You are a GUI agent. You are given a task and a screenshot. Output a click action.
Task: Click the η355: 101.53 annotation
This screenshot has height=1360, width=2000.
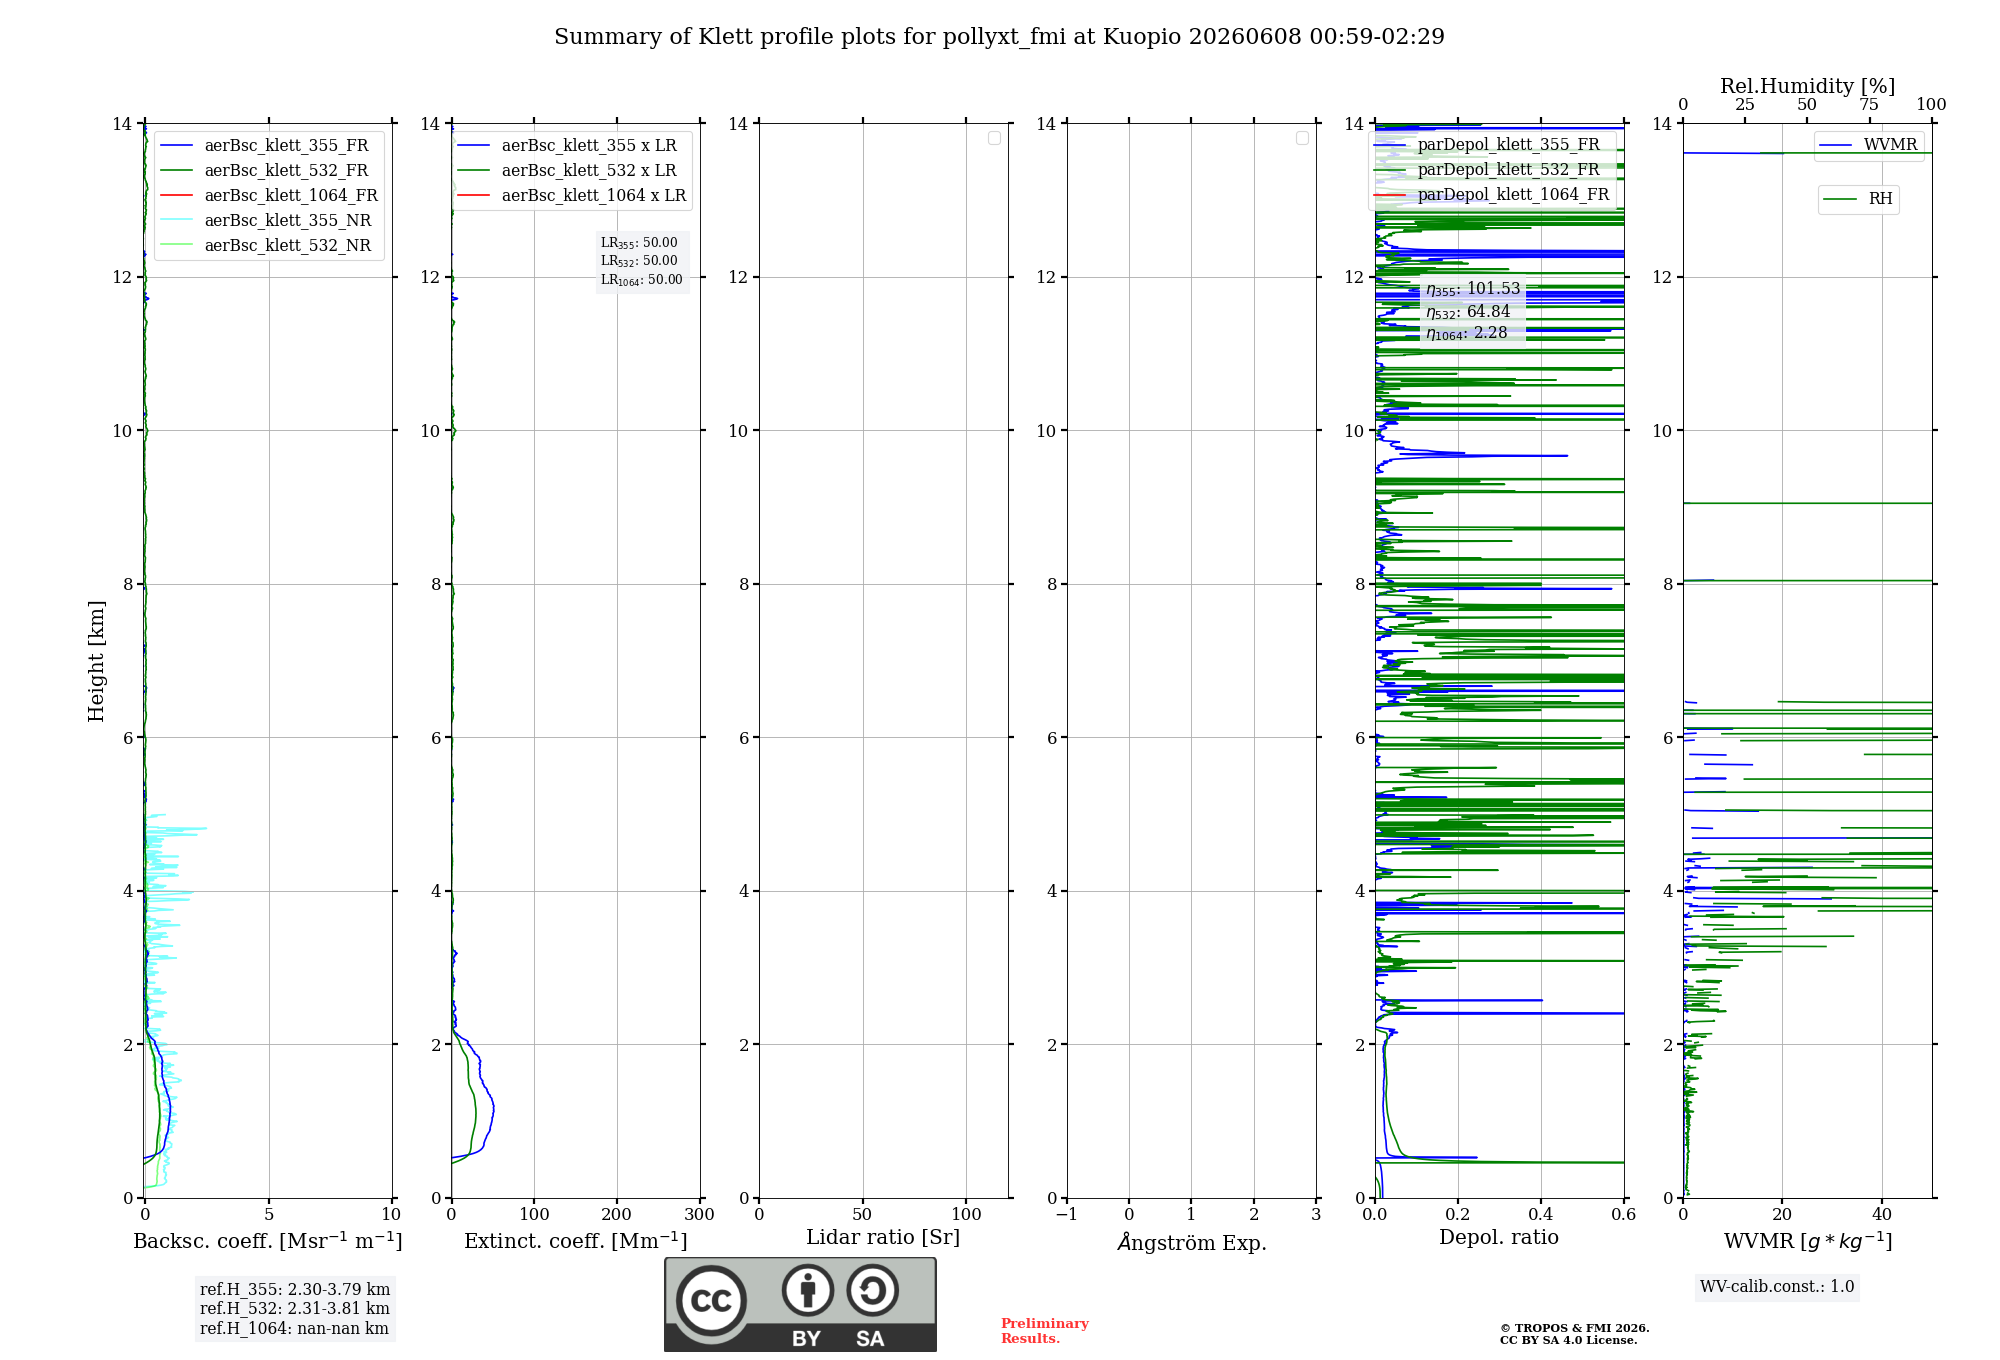click(1473, 289)
